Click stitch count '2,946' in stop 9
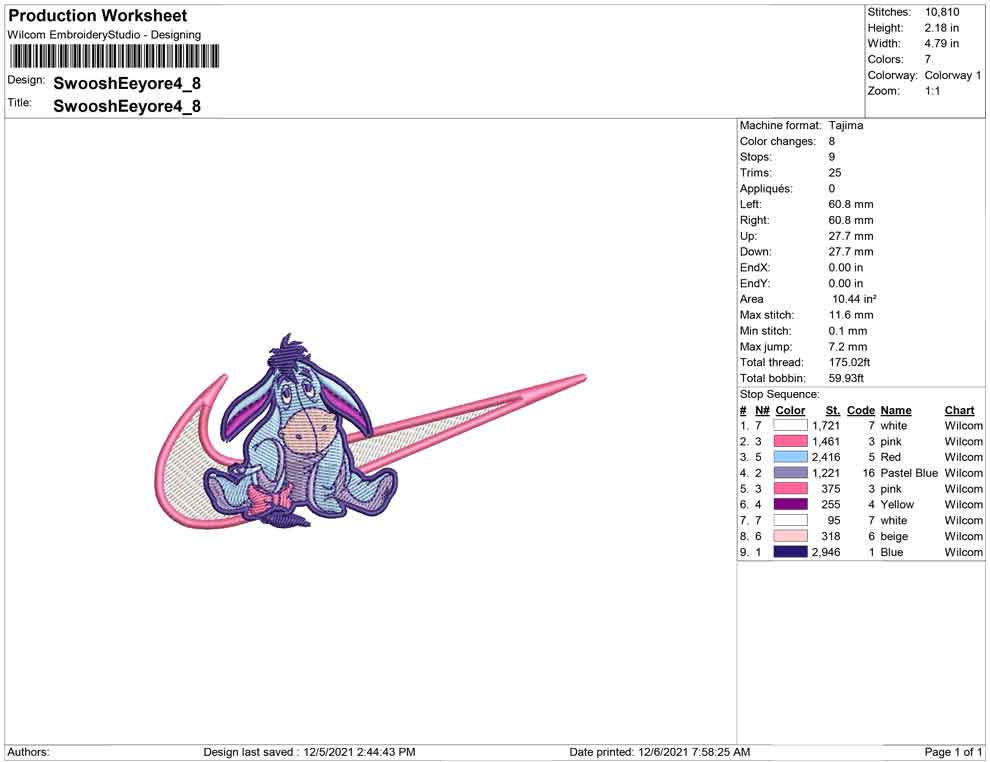Viewport: 990px width, 762px height. (826, 552)
